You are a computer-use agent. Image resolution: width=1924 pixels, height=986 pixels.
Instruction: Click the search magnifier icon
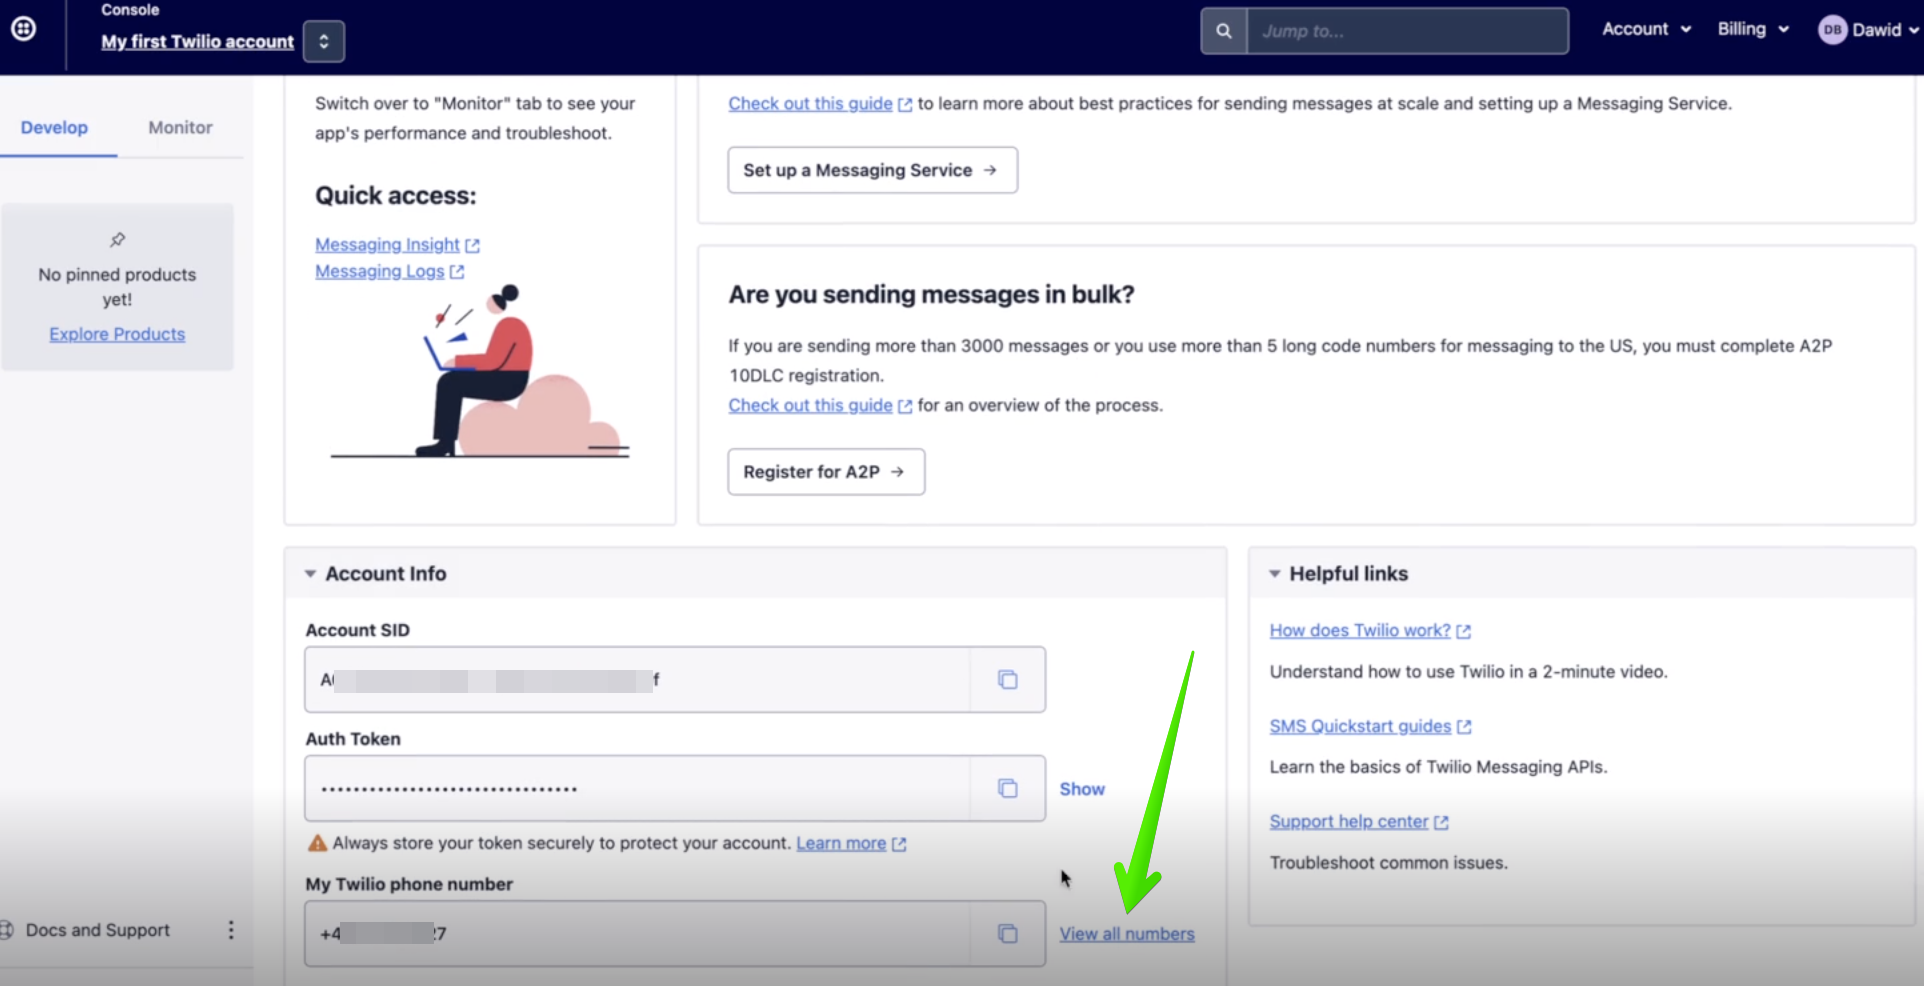point(1224,31)
